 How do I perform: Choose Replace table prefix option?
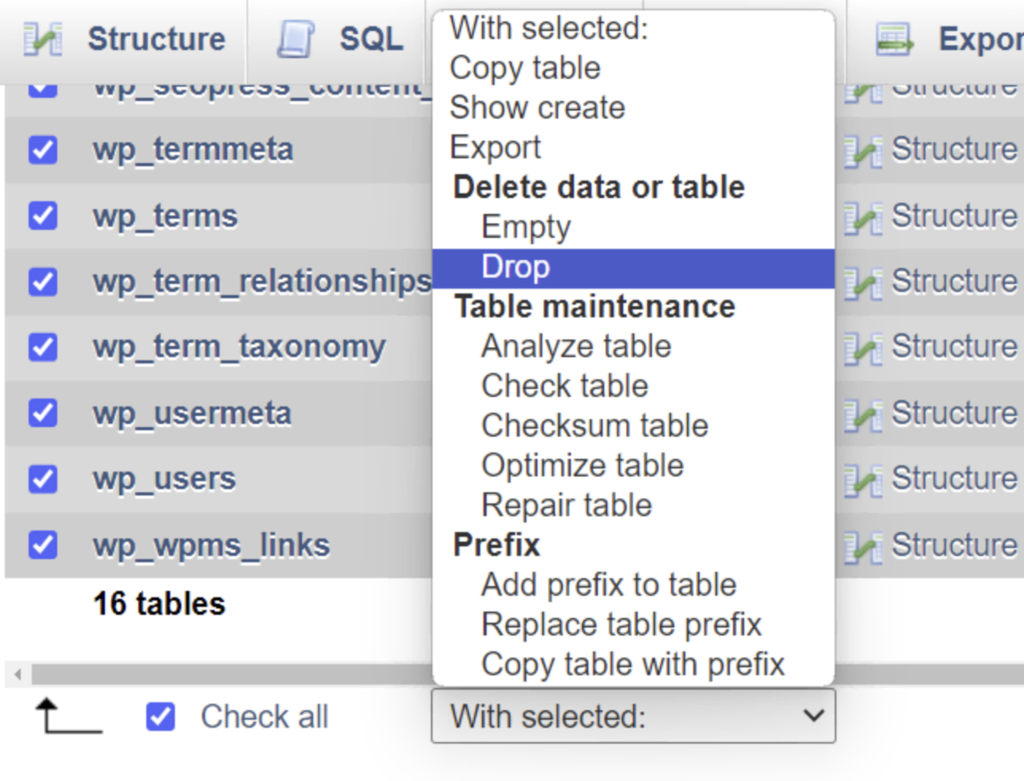click(x=622, y=624)
